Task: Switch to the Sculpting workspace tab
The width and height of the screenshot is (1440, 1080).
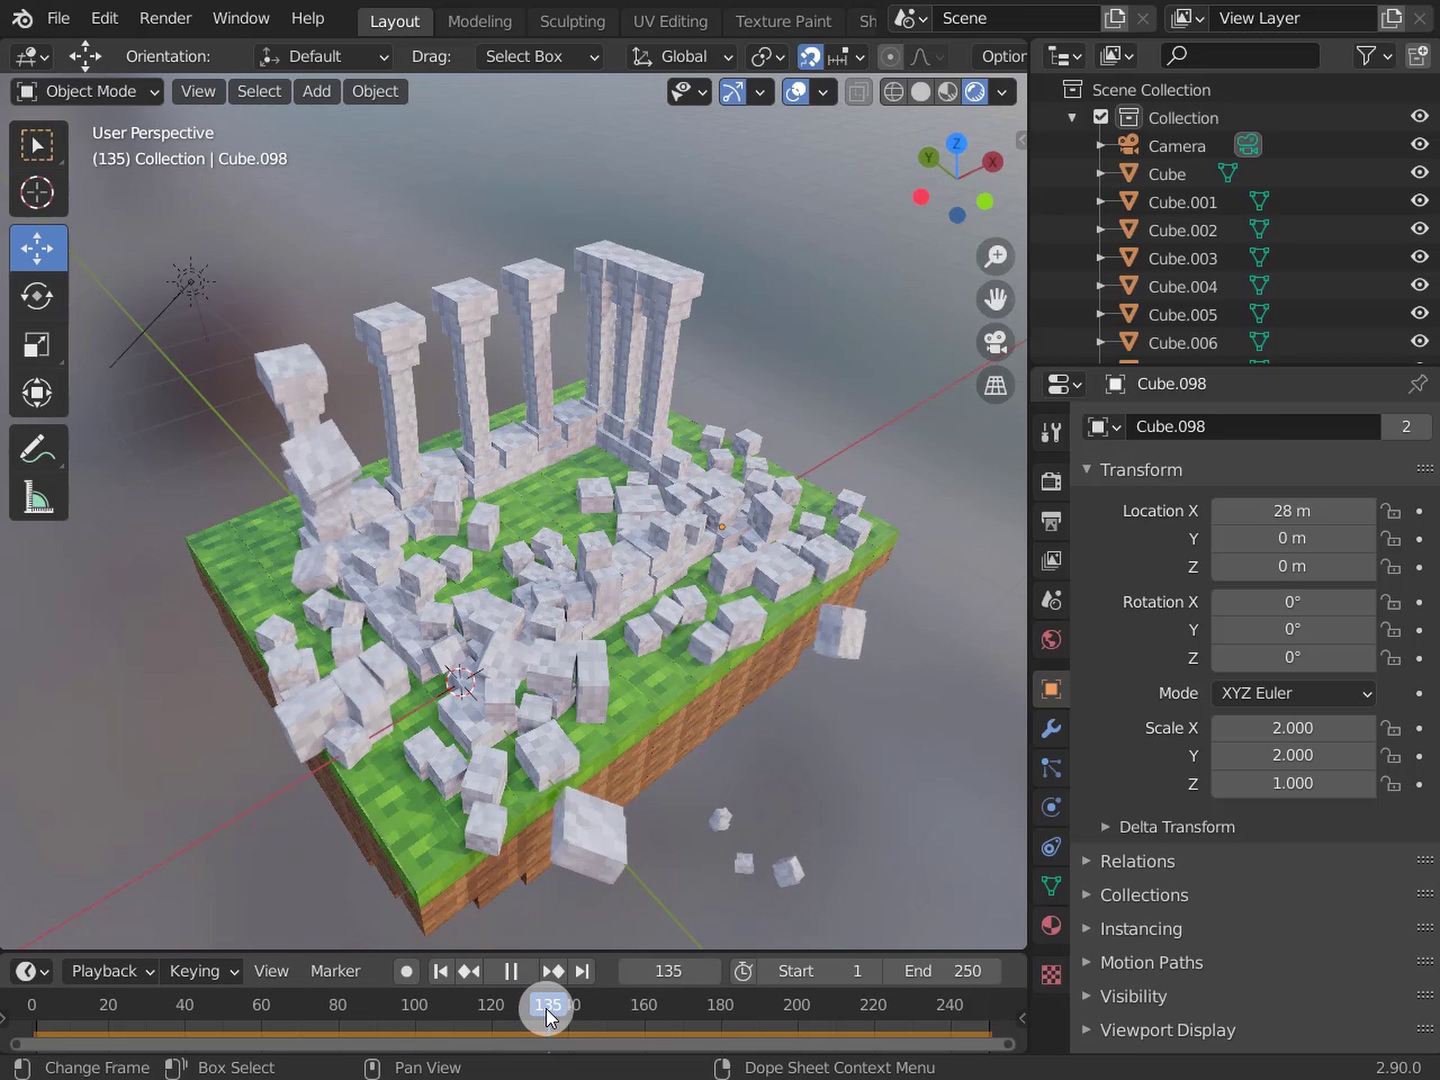Action: pos(572,21)
